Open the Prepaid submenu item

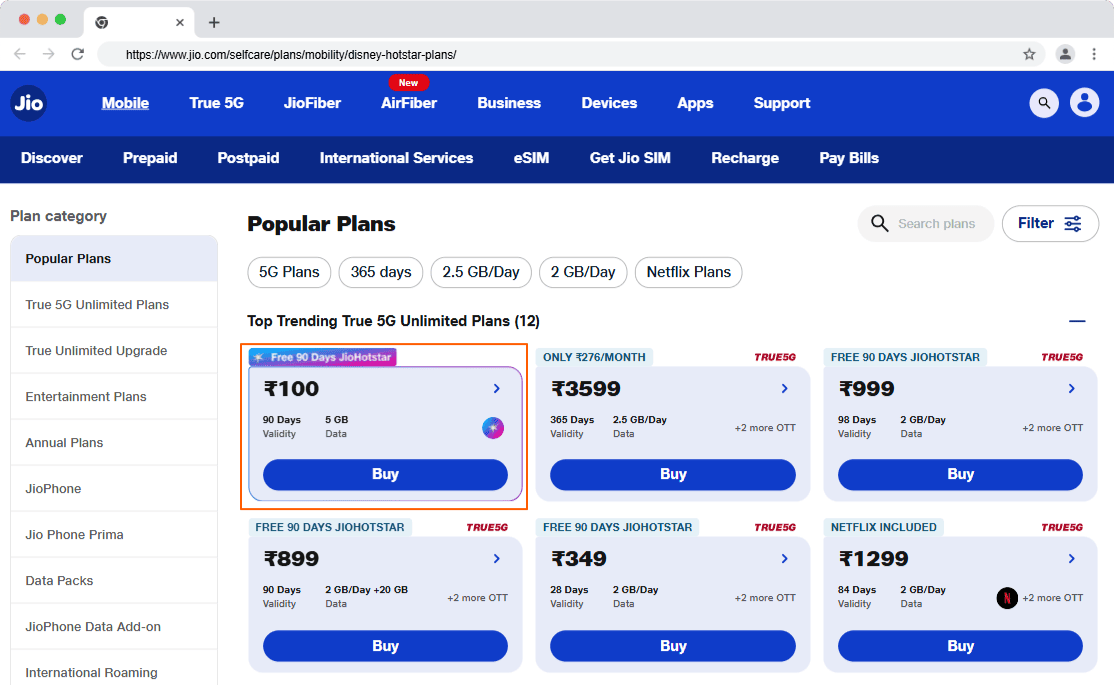[150, 158]
